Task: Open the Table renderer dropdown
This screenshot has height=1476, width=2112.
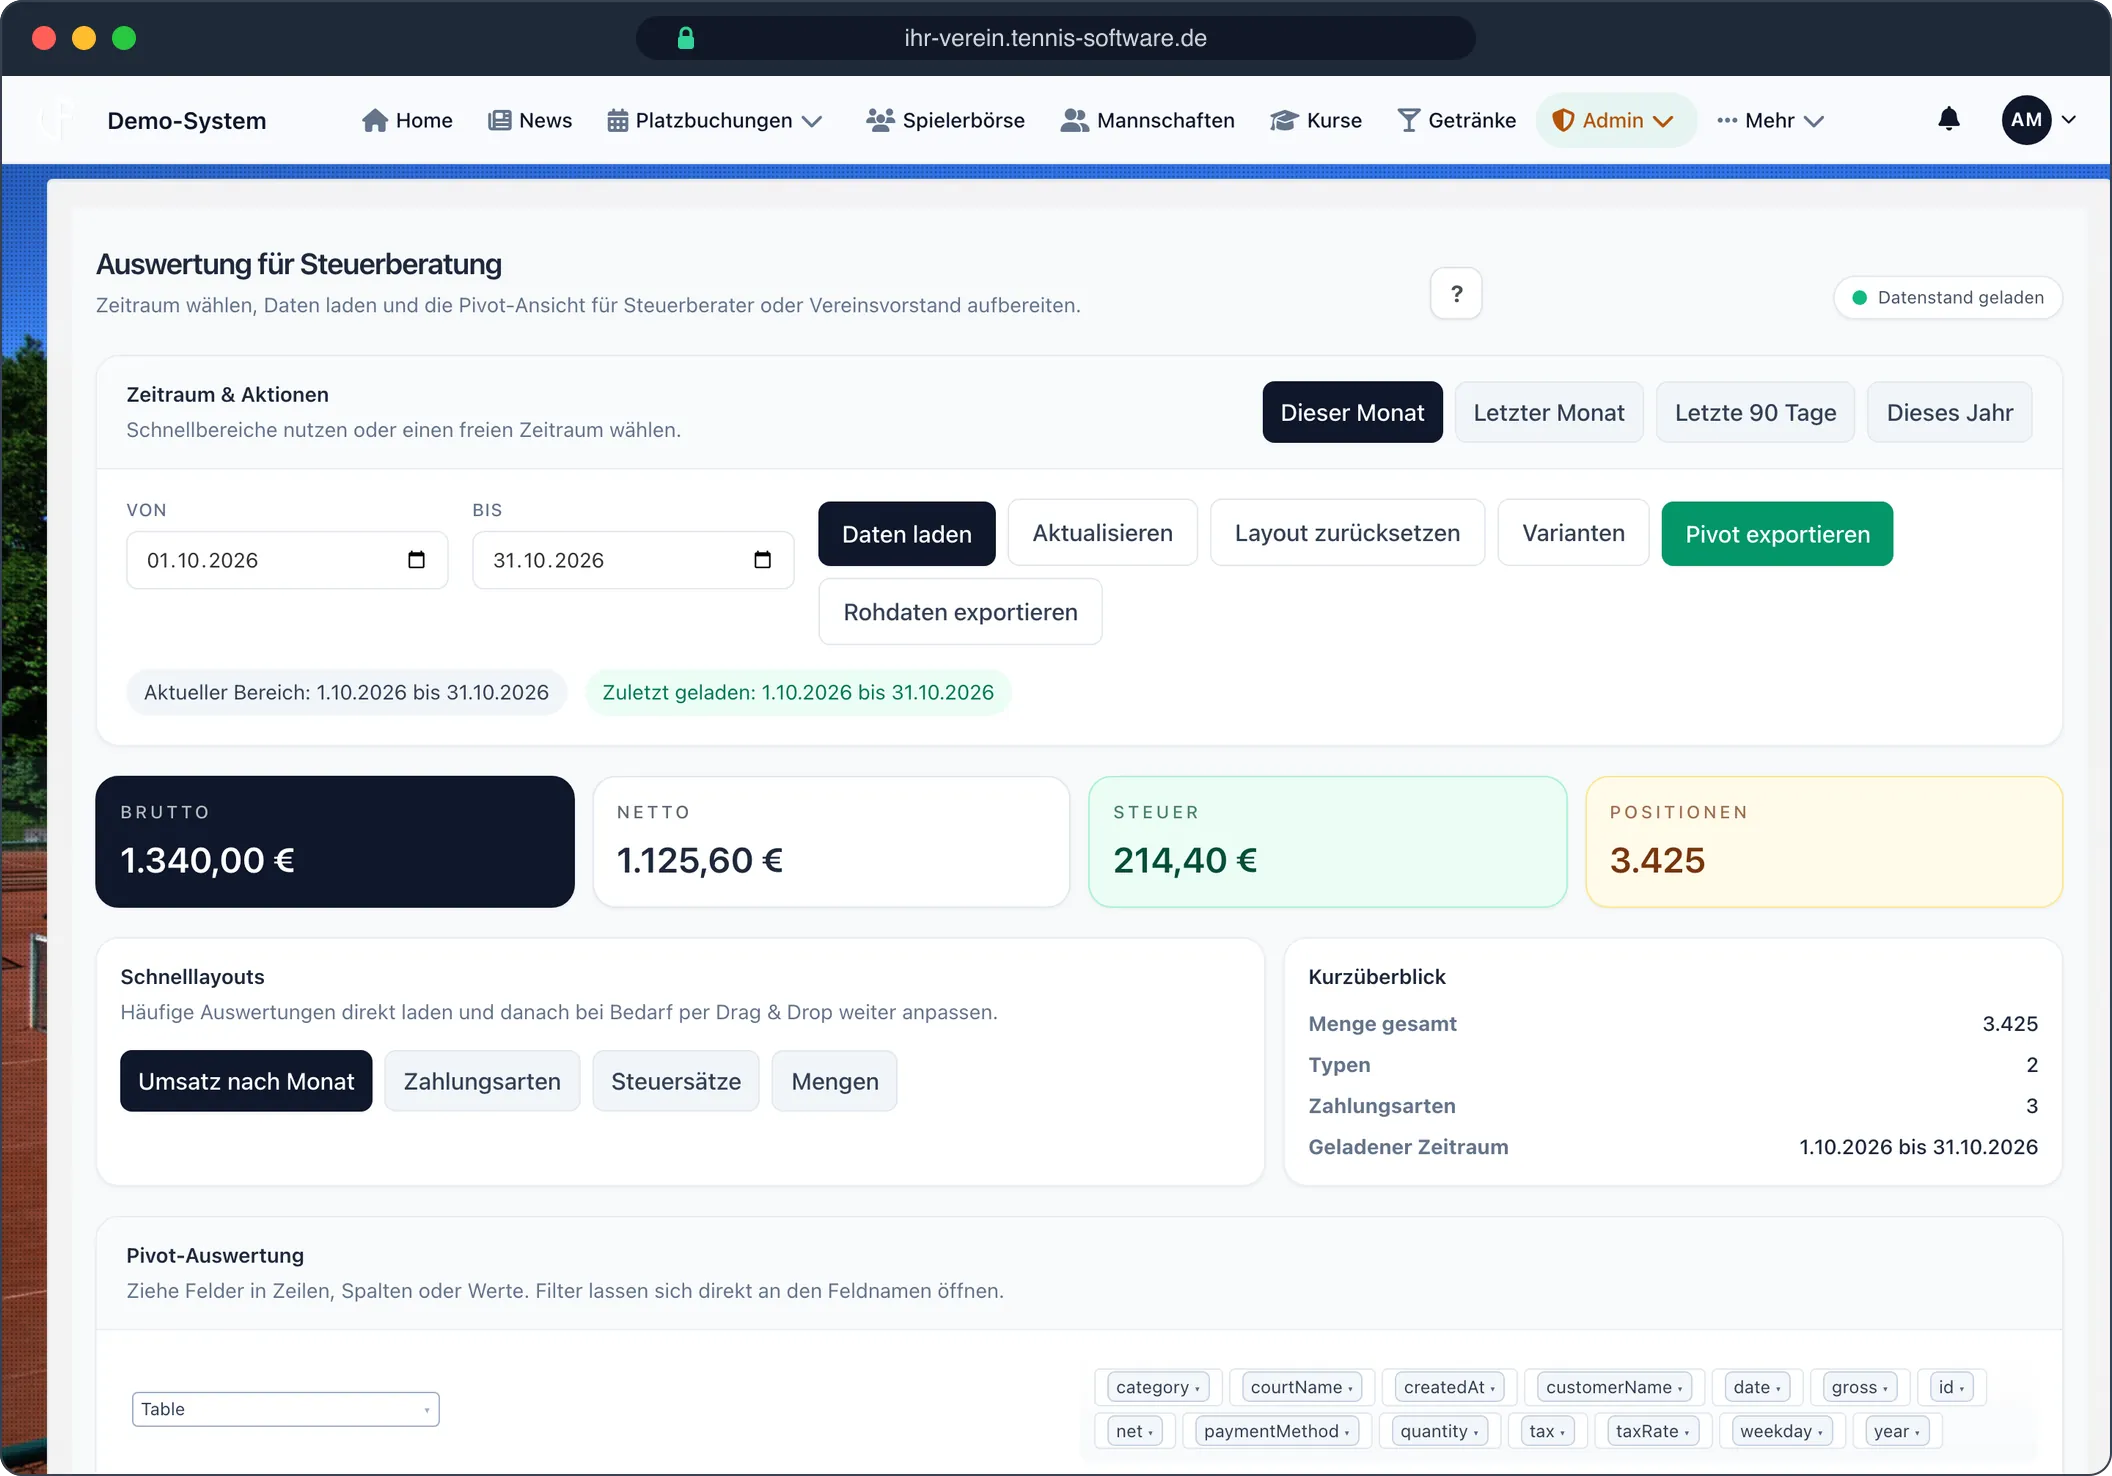Action: [x=285, y=1409]
